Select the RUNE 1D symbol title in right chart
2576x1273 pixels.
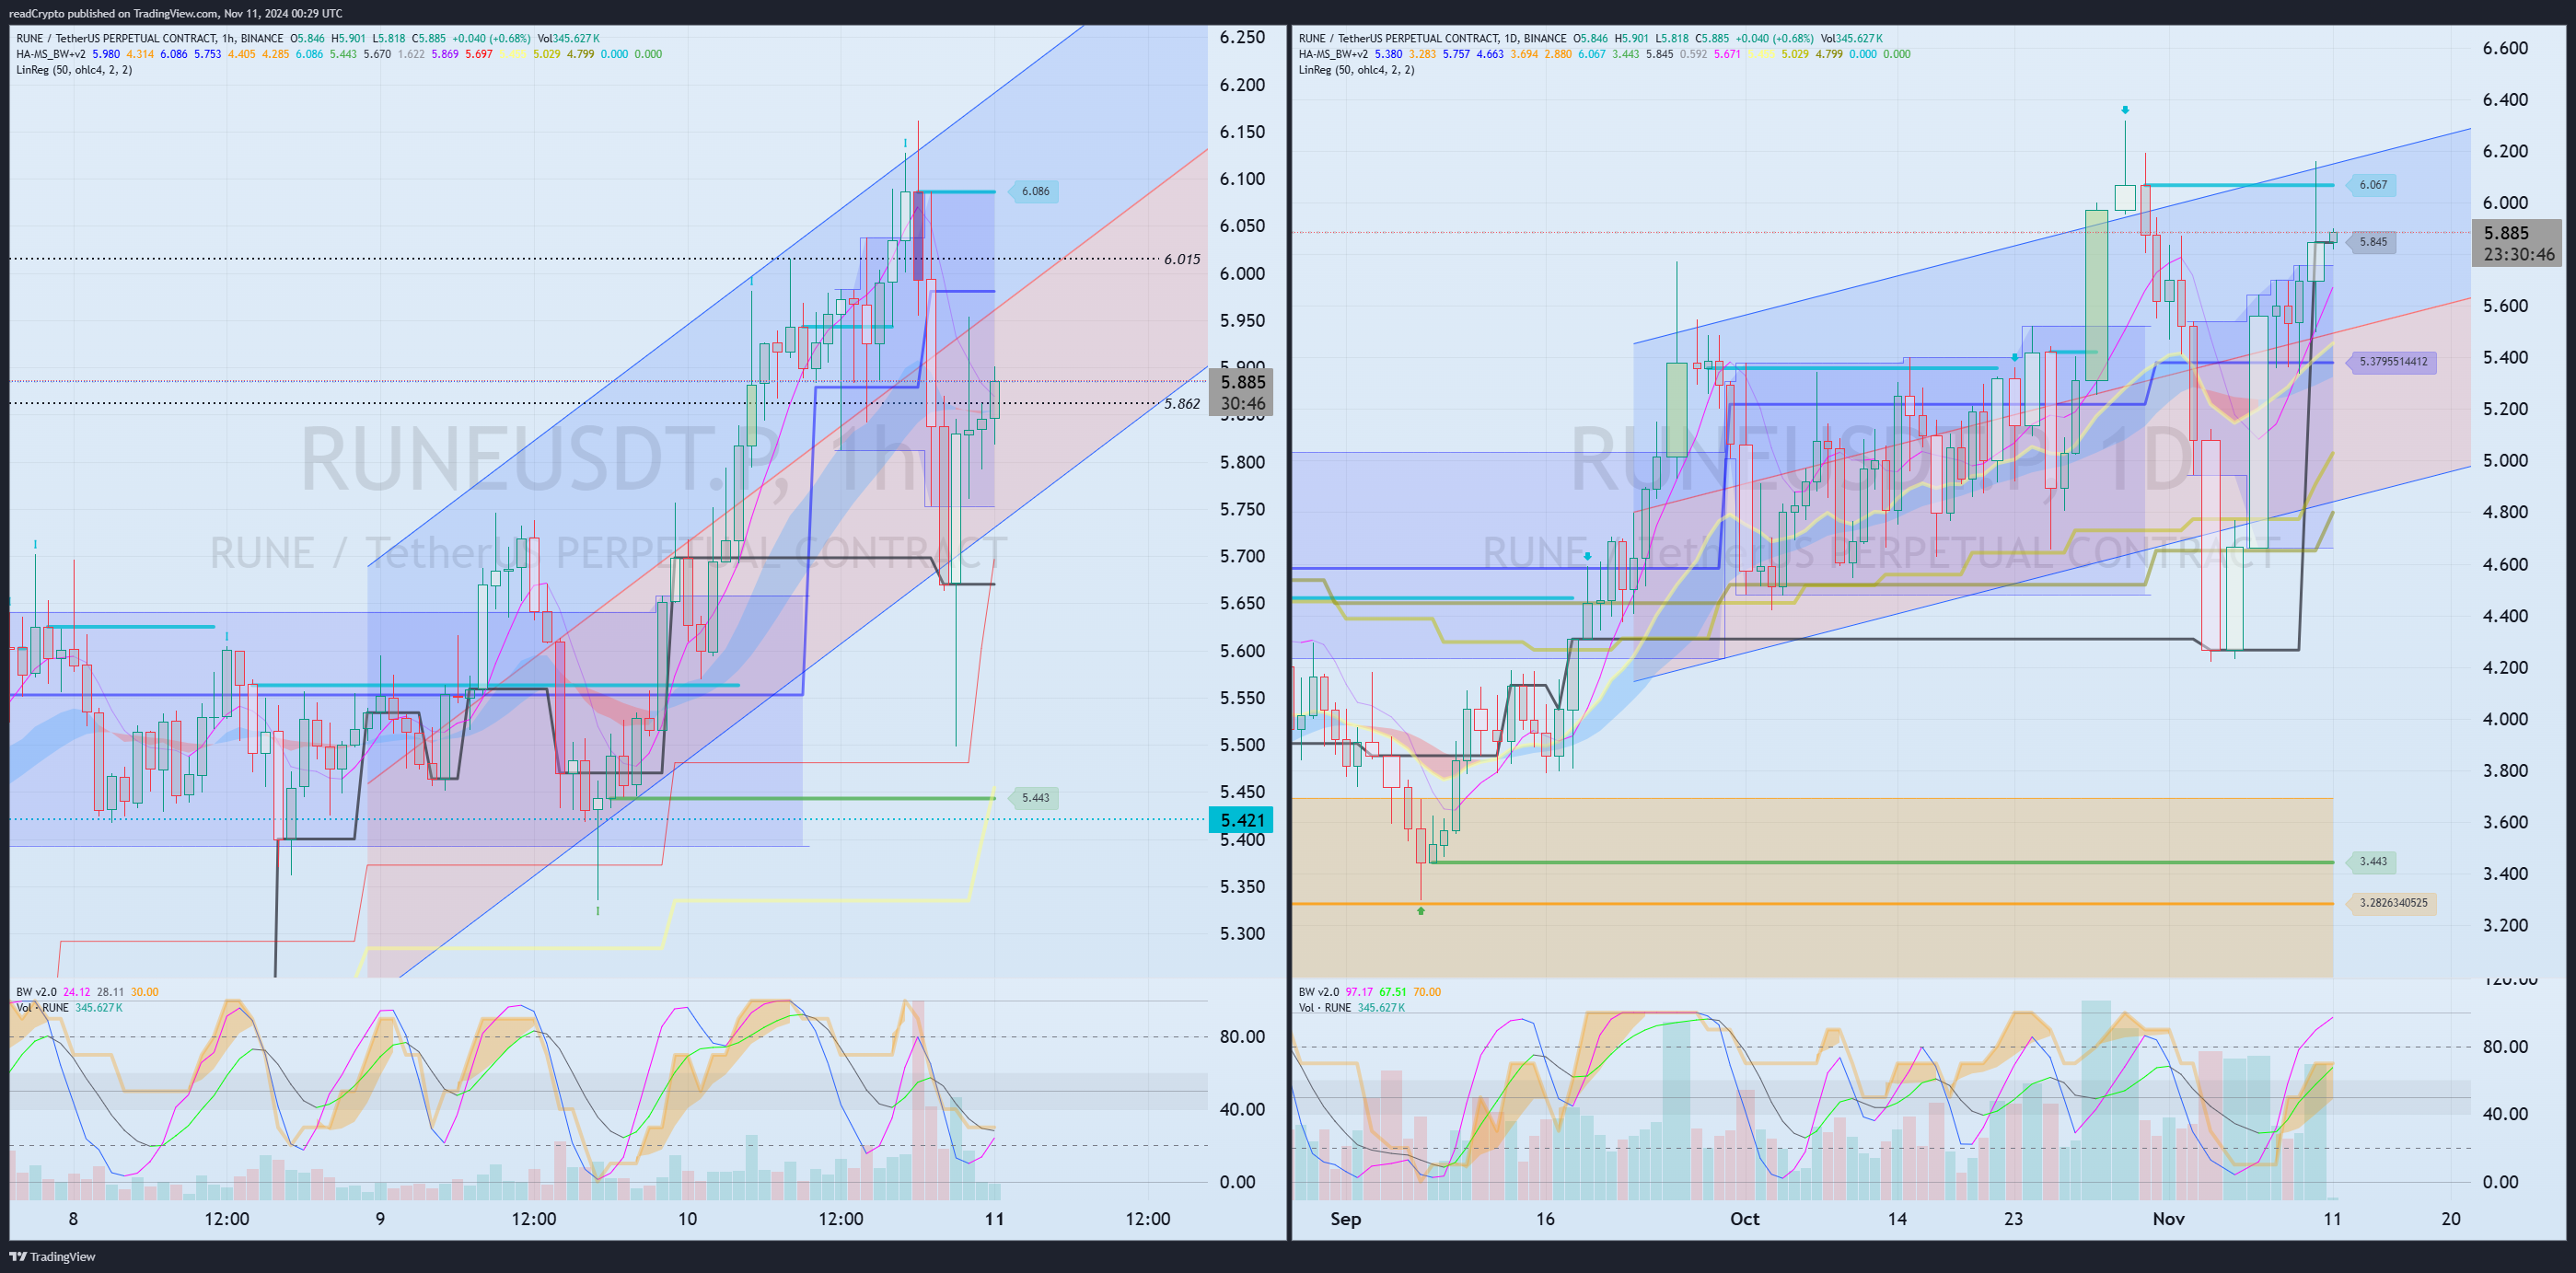coord(1432,38)
